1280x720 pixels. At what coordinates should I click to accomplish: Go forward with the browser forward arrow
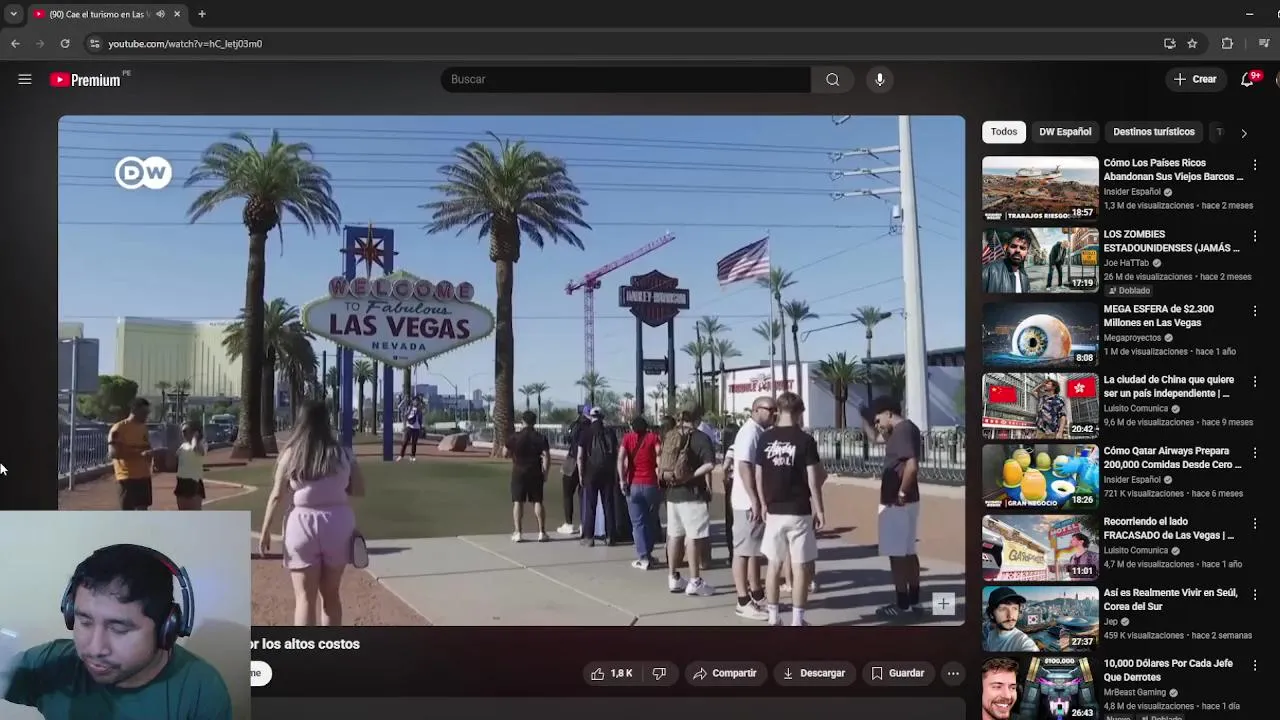pyautogui.click(x=40, y=43)
